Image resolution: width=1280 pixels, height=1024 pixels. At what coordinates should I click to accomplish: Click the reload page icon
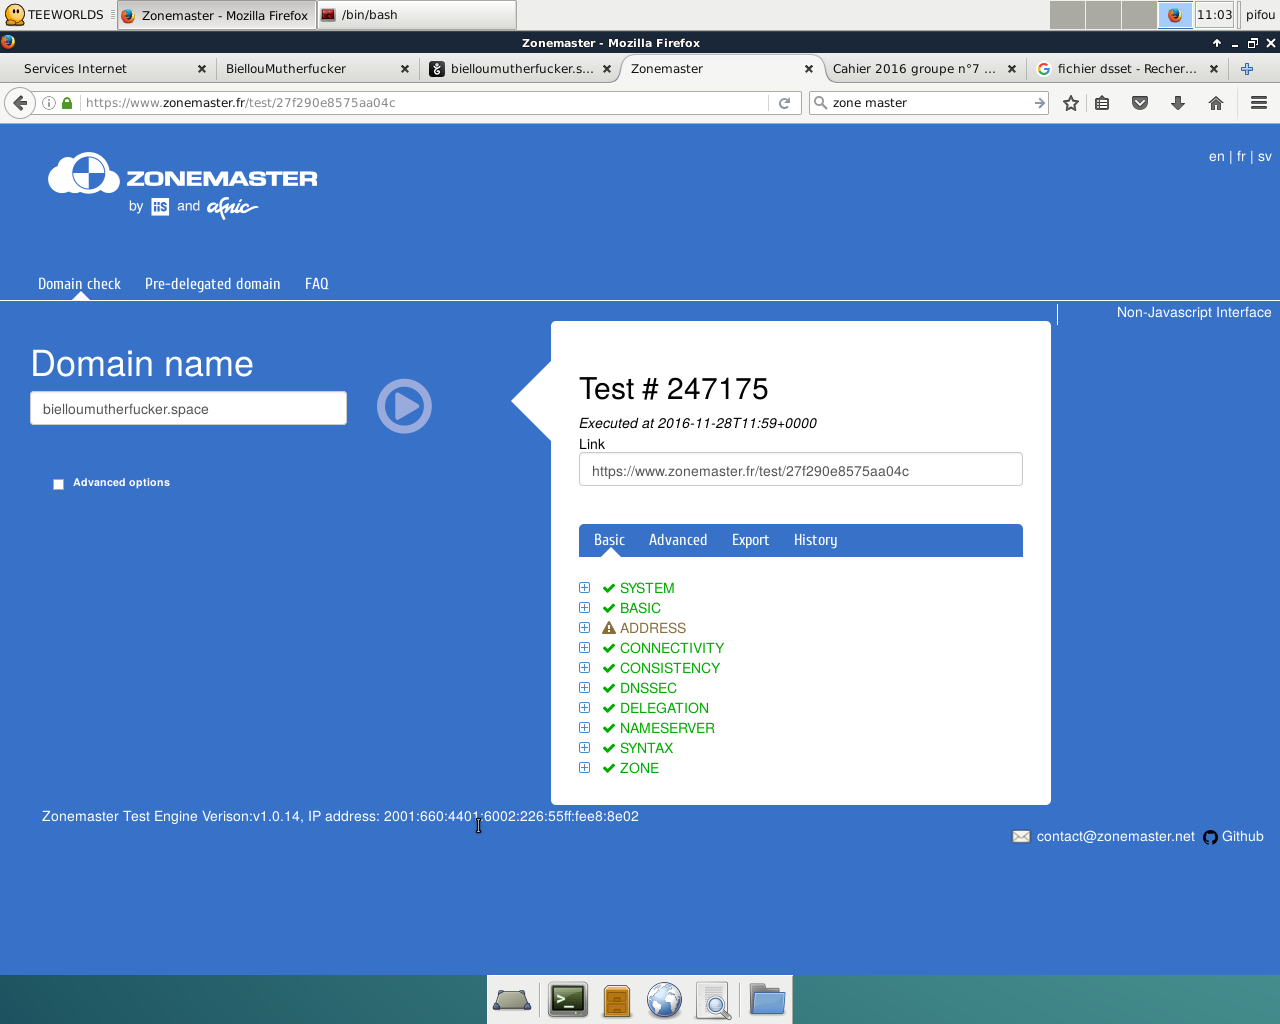(785, 103)
